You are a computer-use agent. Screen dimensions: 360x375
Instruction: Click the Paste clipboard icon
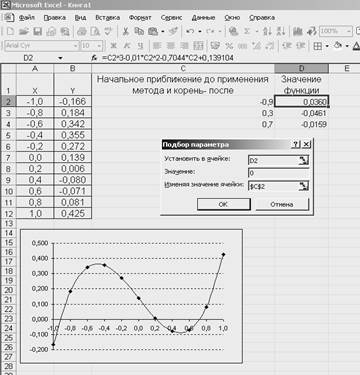153,31
